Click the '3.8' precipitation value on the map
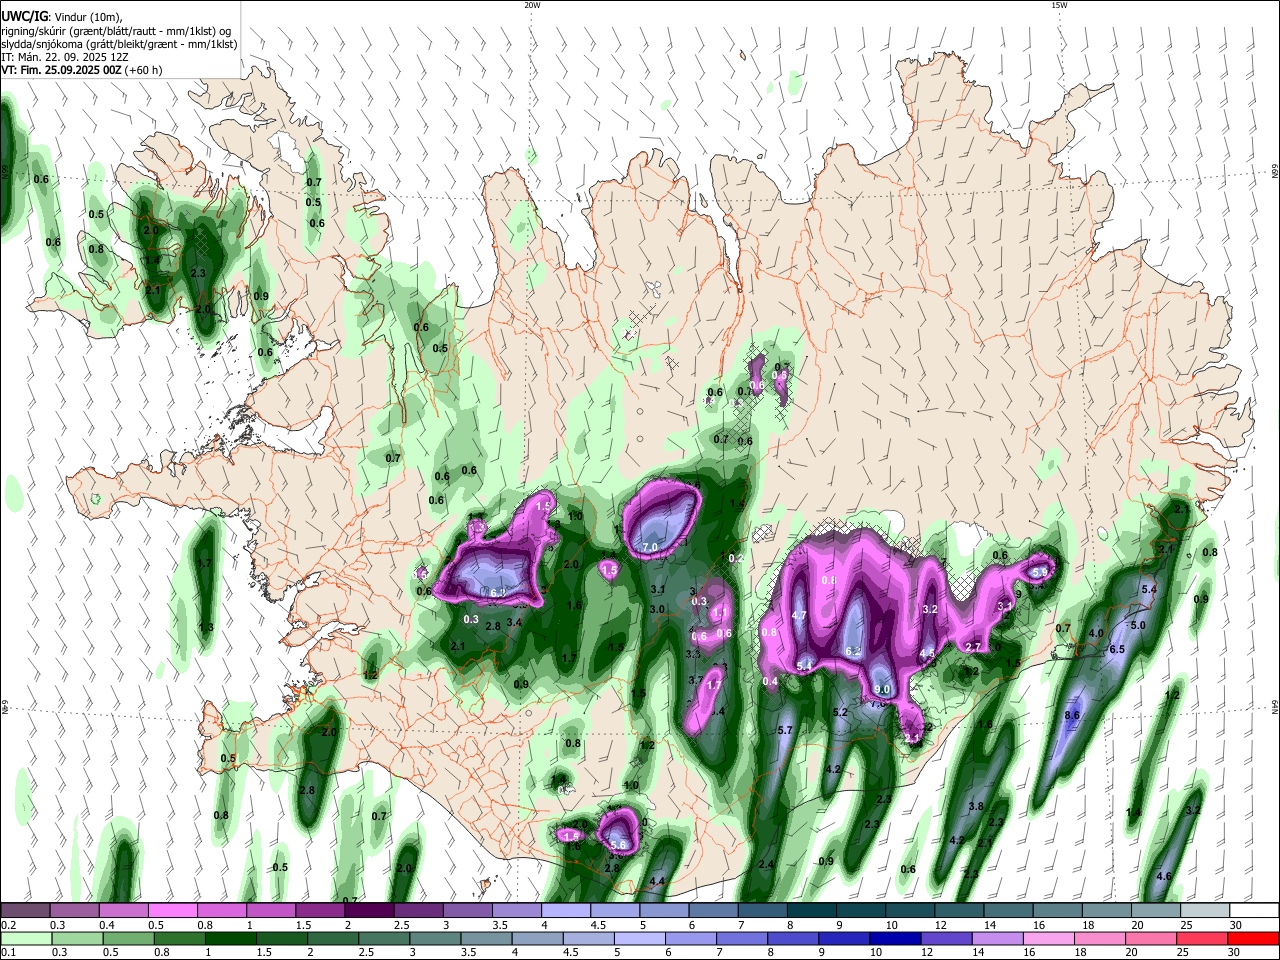 (x=976, y=806)
